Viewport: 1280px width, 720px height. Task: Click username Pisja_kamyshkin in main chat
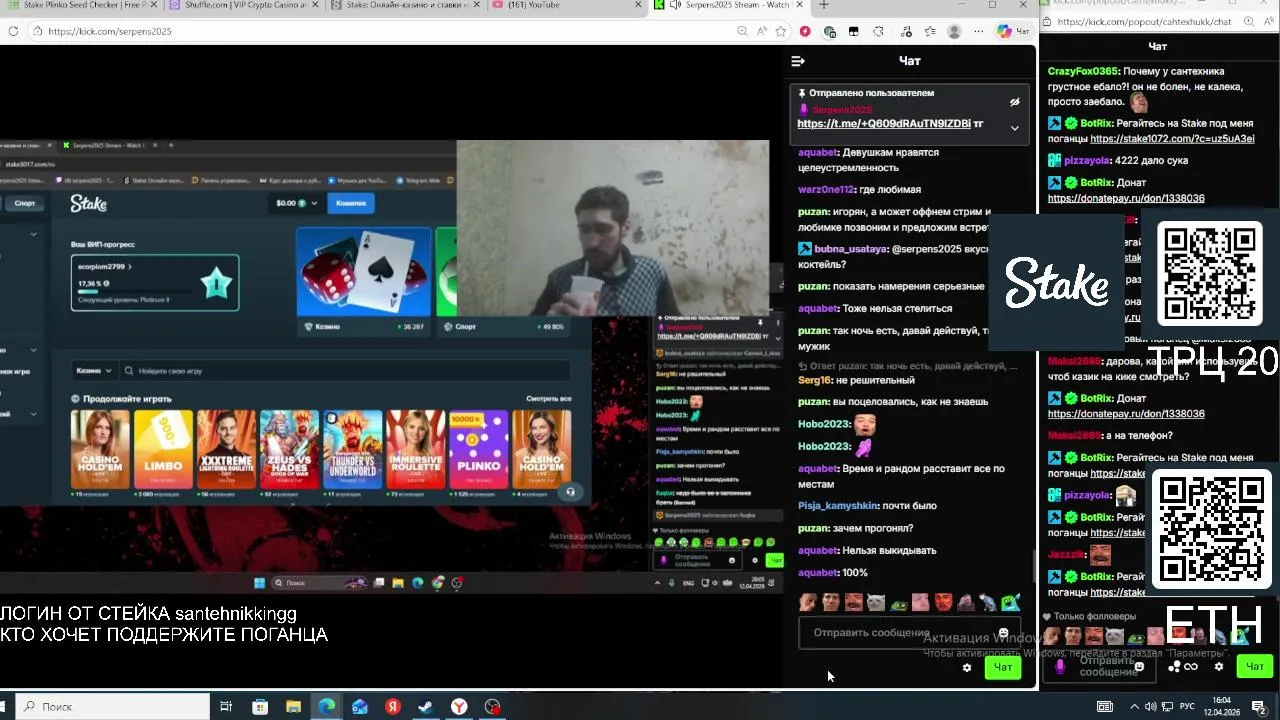pyautogui.click(x=838, y=506)
